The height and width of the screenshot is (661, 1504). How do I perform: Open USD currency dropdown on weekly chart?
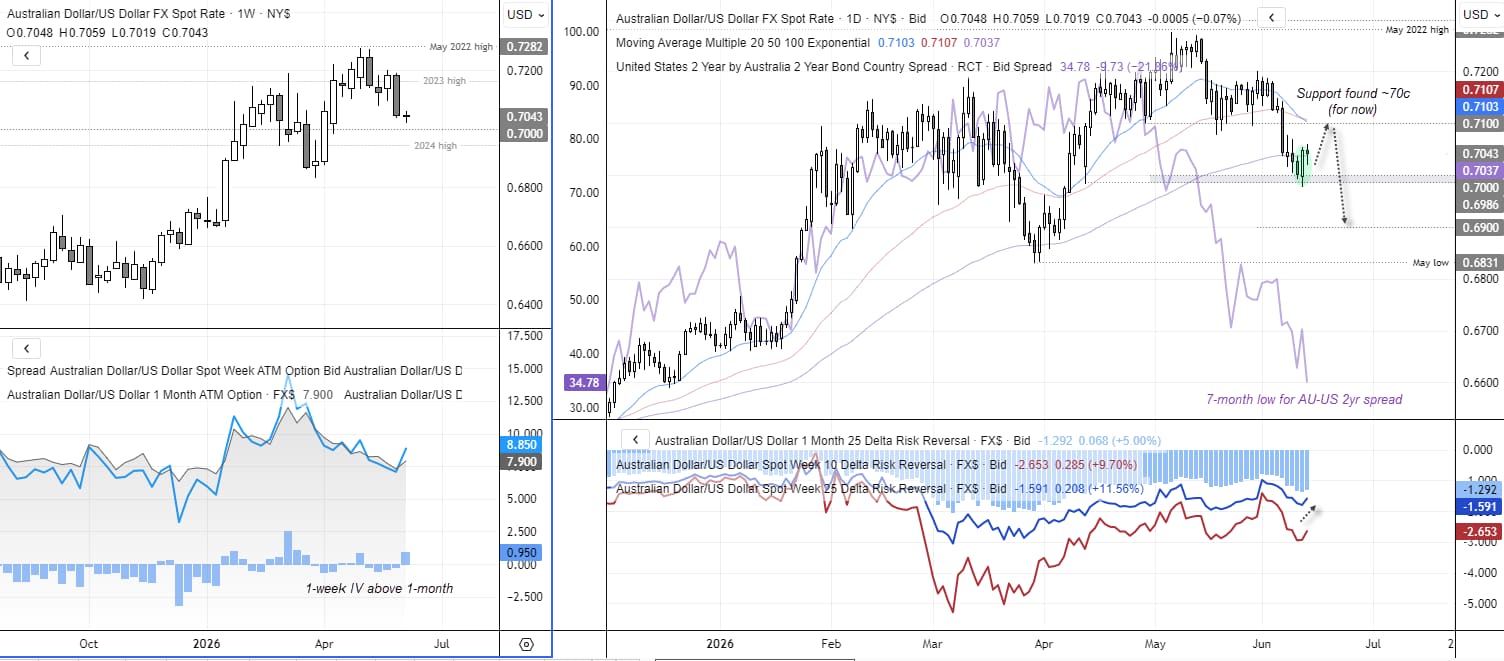(x=526, y=15)
